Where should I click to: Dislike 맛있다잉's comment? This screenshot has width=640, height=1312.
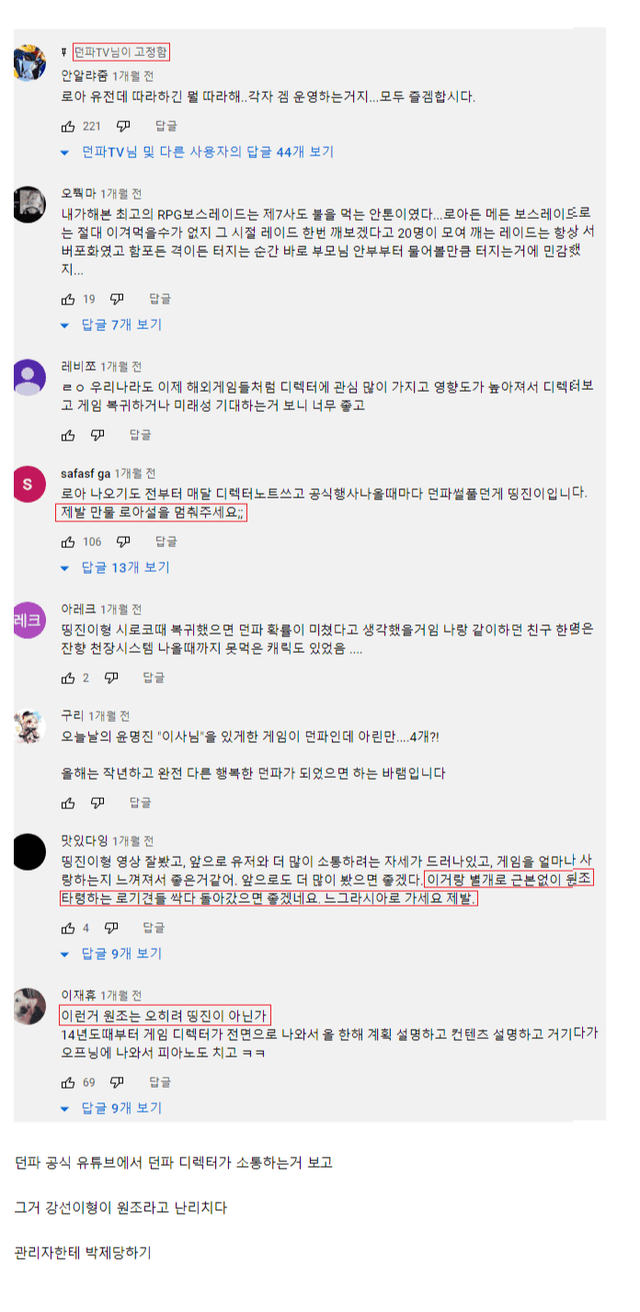[111, 928]
